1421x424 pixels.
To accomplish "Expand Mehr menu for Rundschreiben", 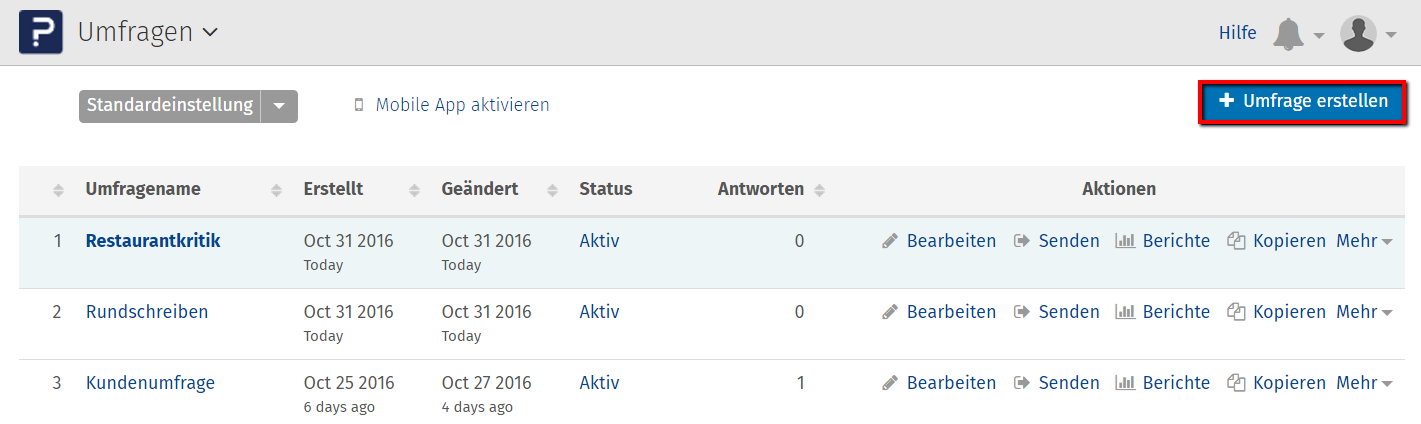I will [1364, 312].
